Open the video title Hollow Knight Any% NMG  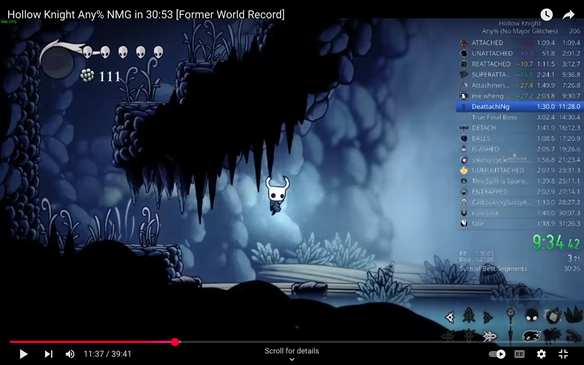pos(146,15)
